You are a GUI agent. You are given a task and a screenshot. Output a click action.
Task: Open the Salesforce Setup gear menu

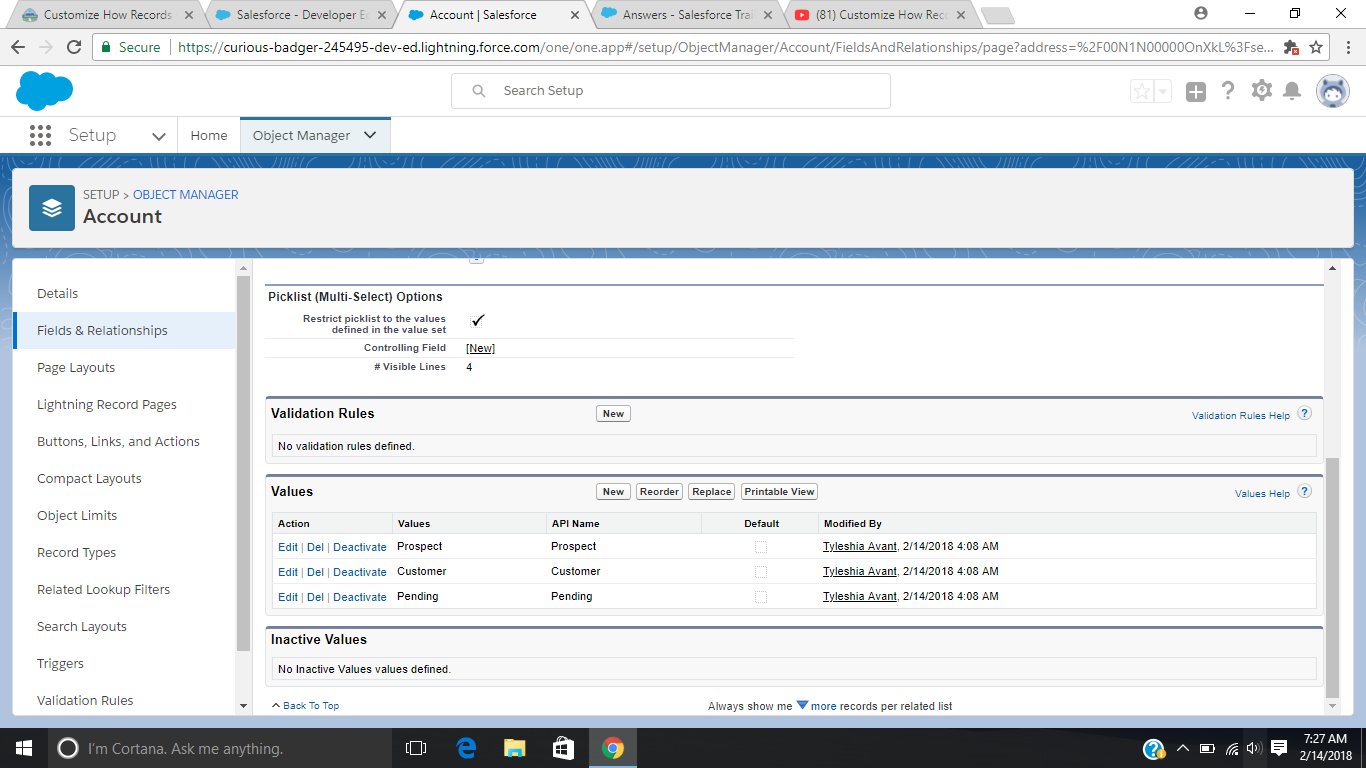[1262, 91]
